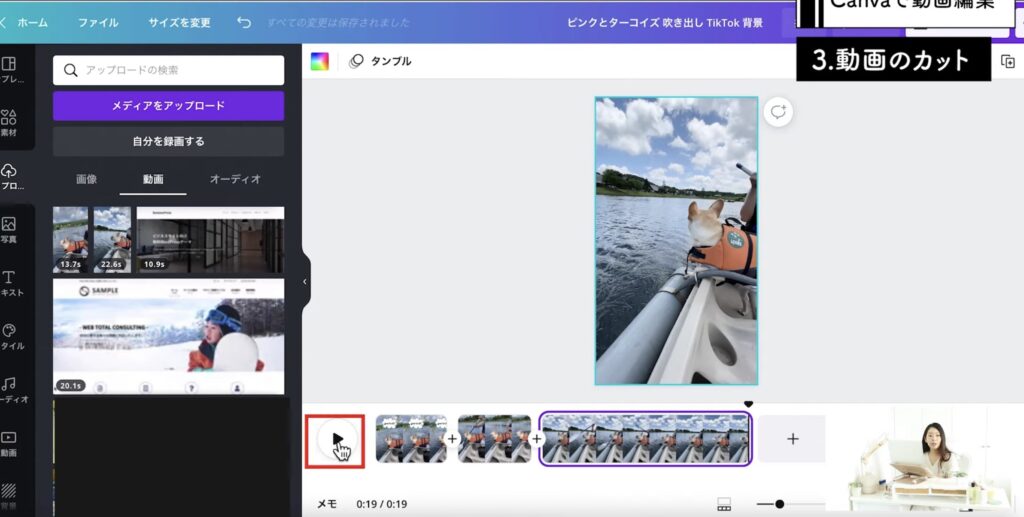Select the 13.7s video thumbnail
This screenshot has height=517, width=1024.
tap(71, 240)
